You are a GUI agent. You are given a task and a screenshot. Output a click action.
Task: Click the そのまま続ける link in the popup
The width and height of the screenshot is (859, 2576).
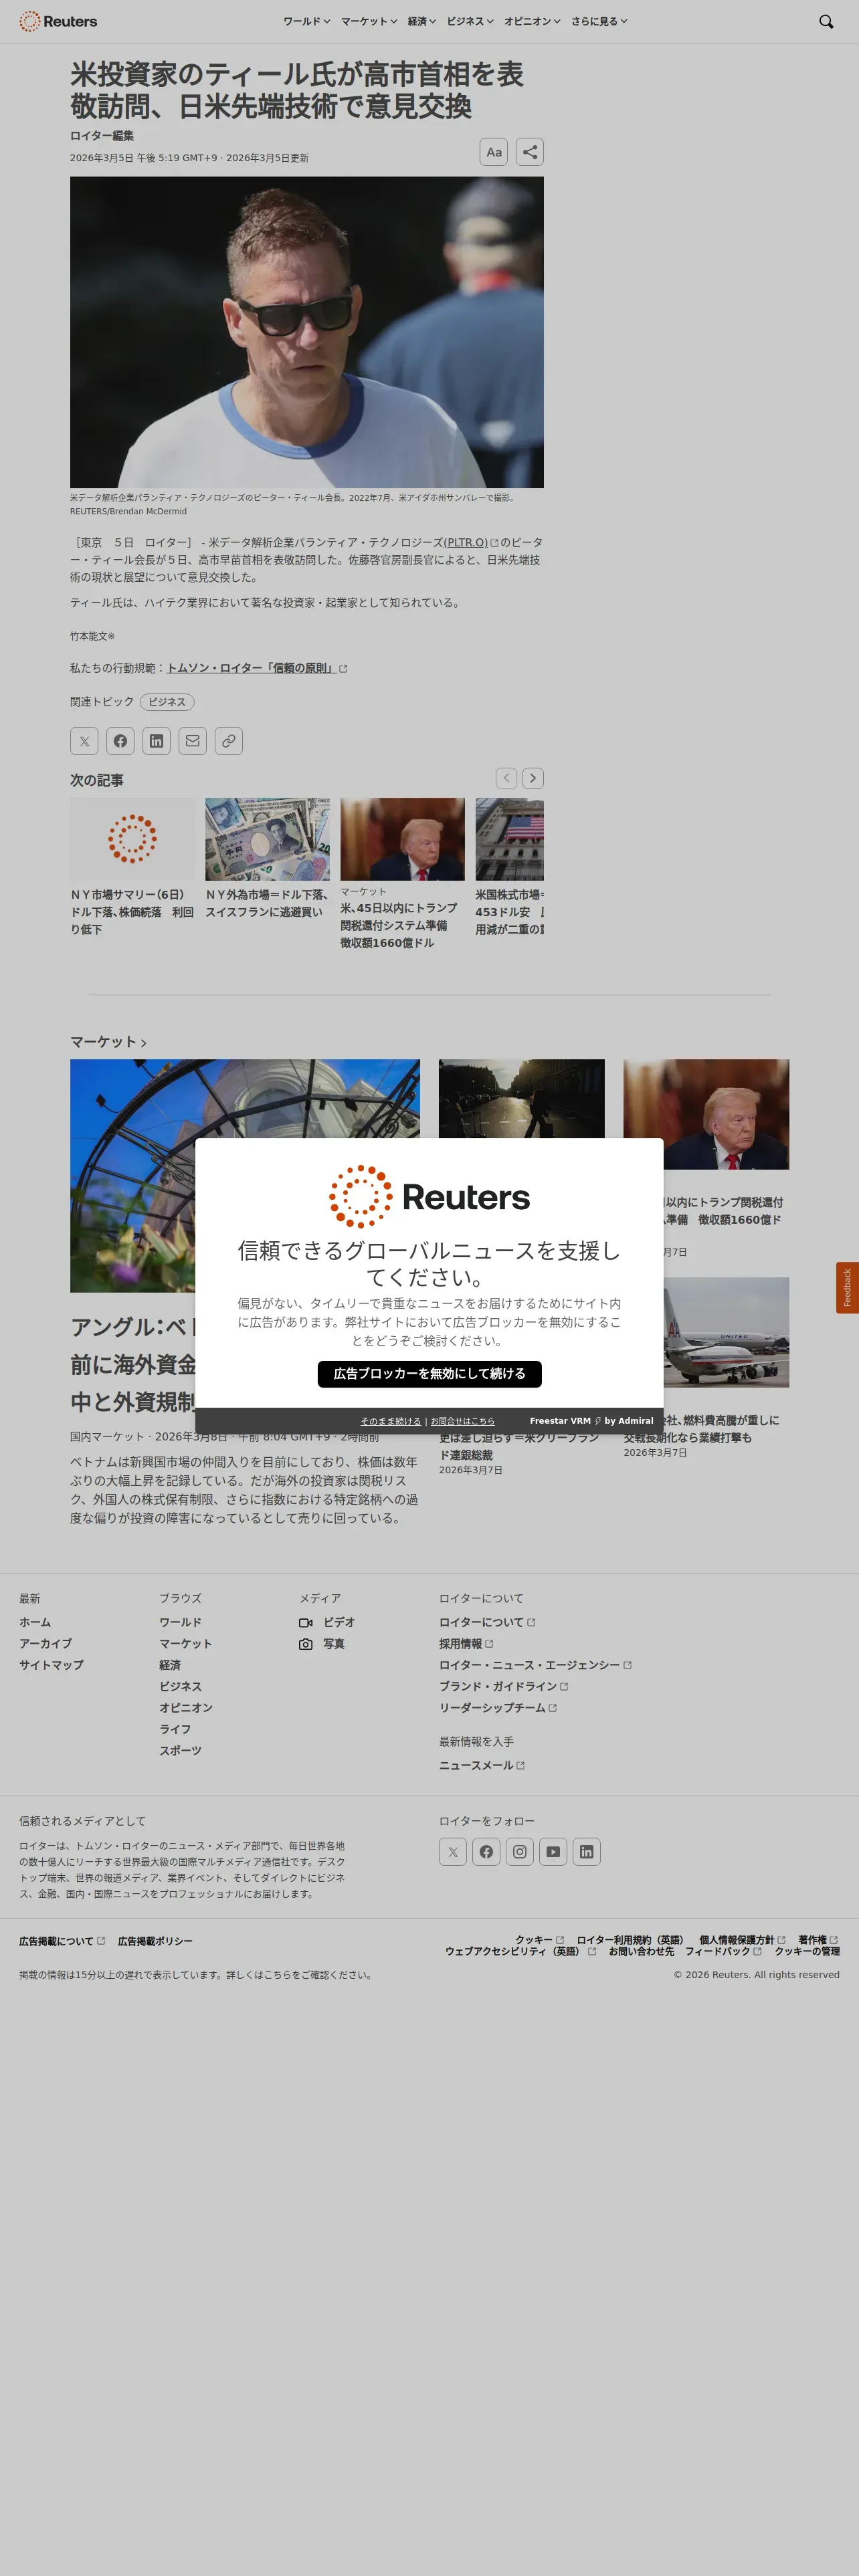pos(391,1421)
